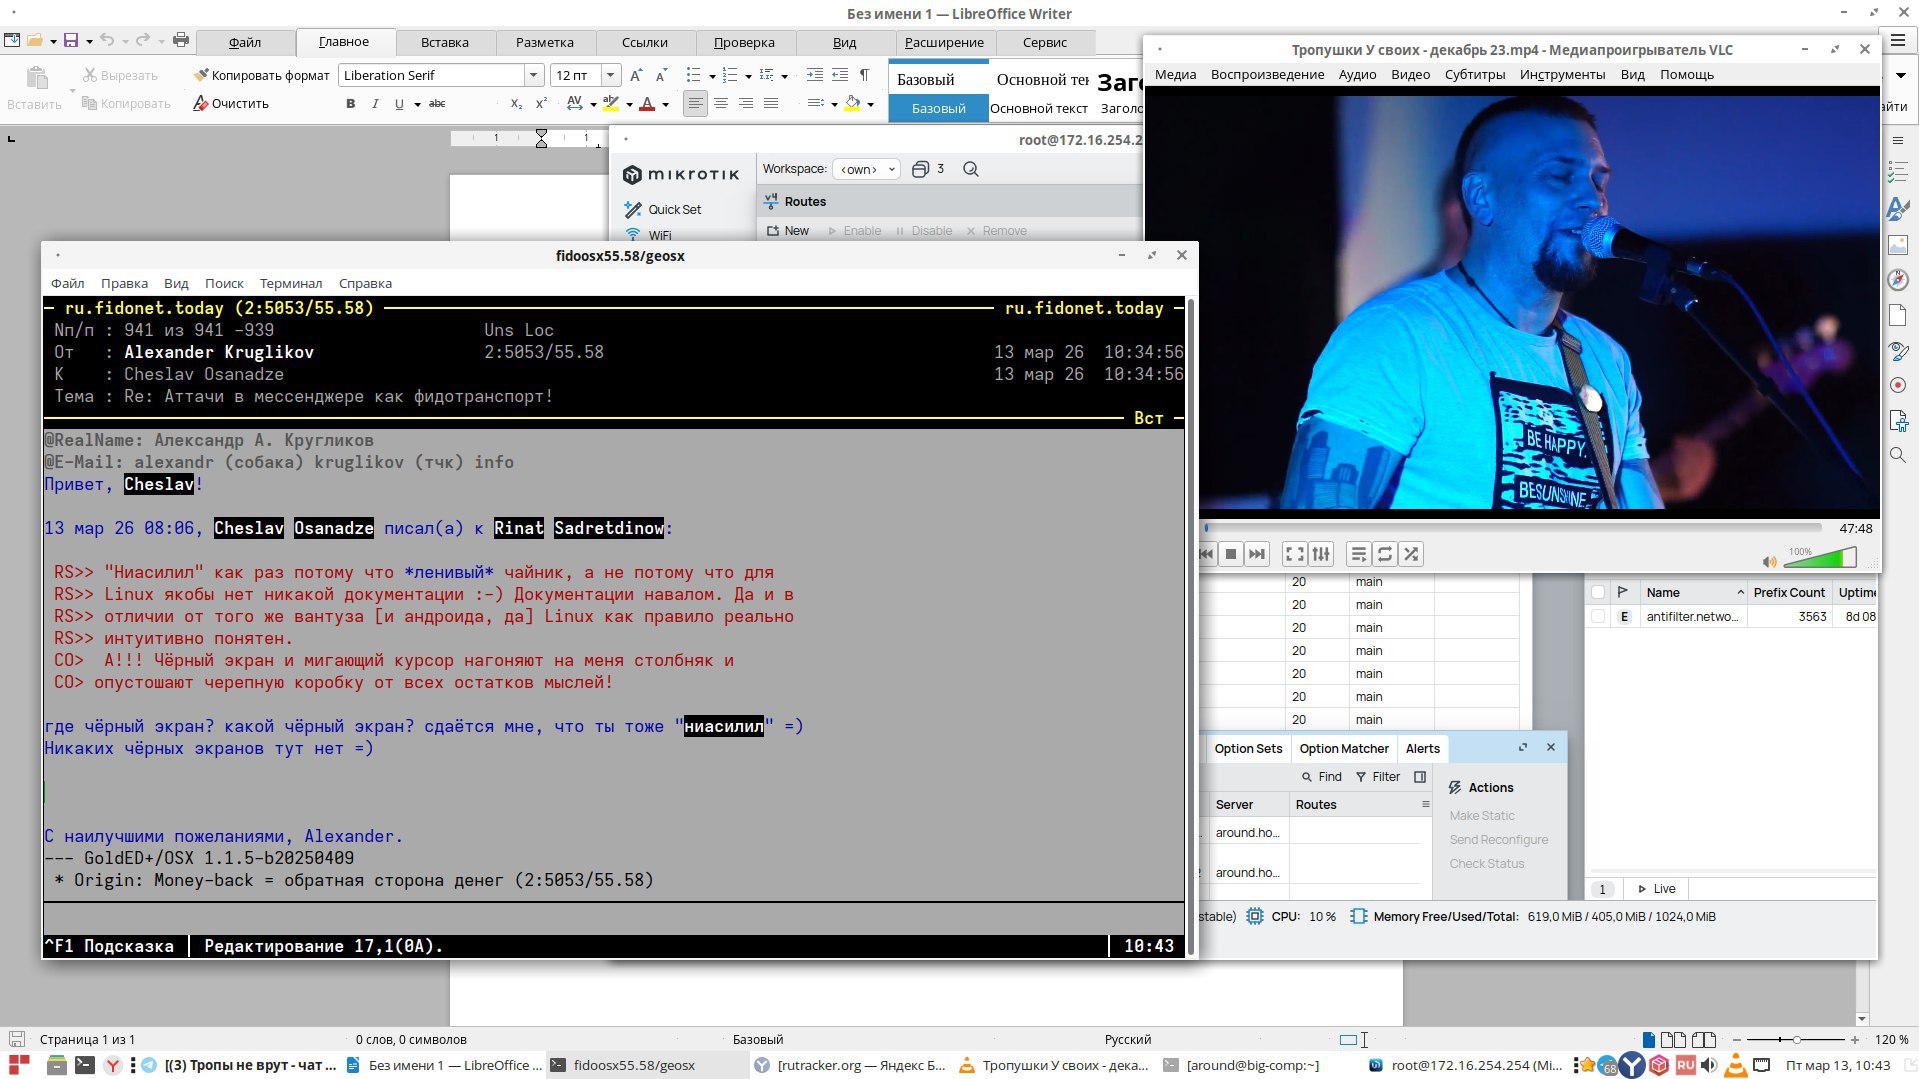Toggle VLC loop playback button
1919x1079 pixels.
pyautogui.click(x=1385, y=554)
